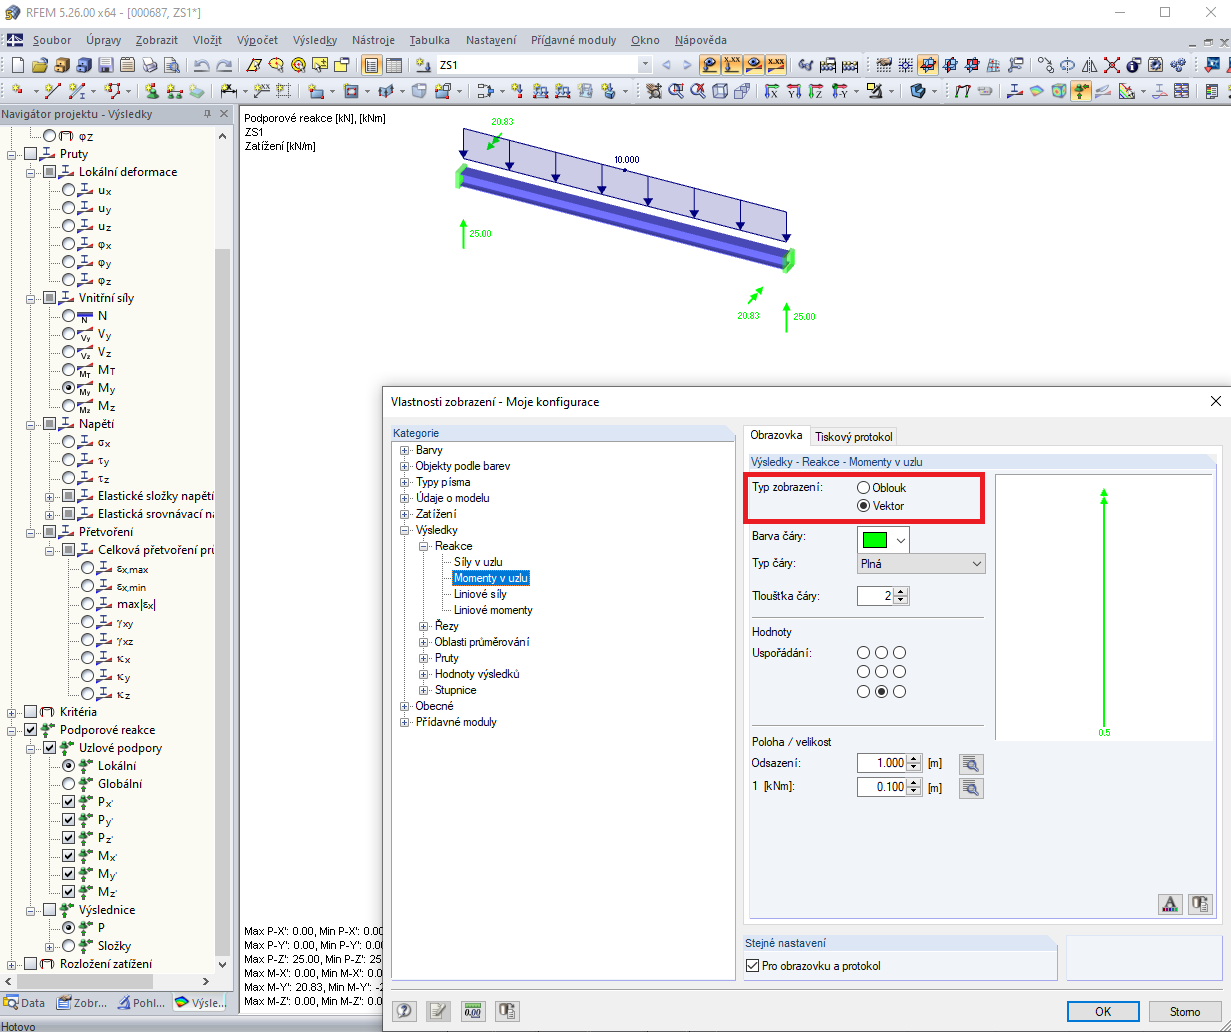
Task: Click the OK button
Action: pyautogui.click(x=1103, y=1011)
